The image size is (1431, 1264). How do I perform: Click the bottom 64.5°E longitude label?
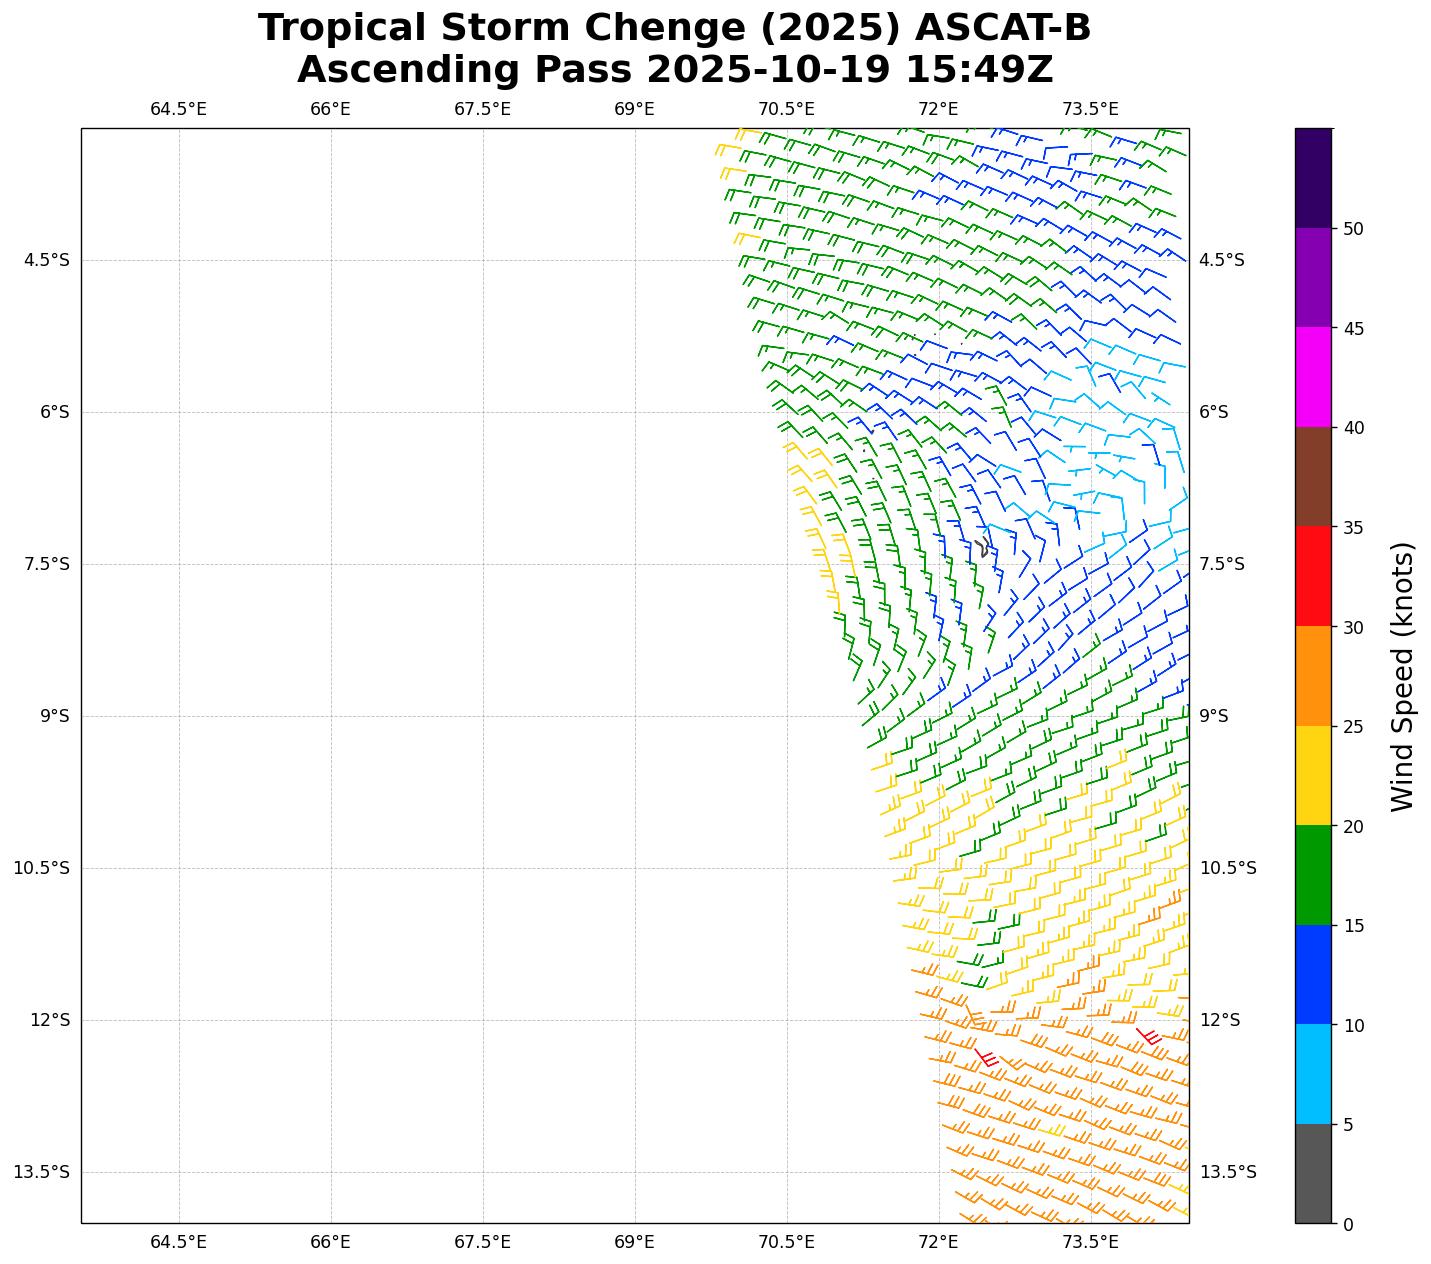(178, 1242)
